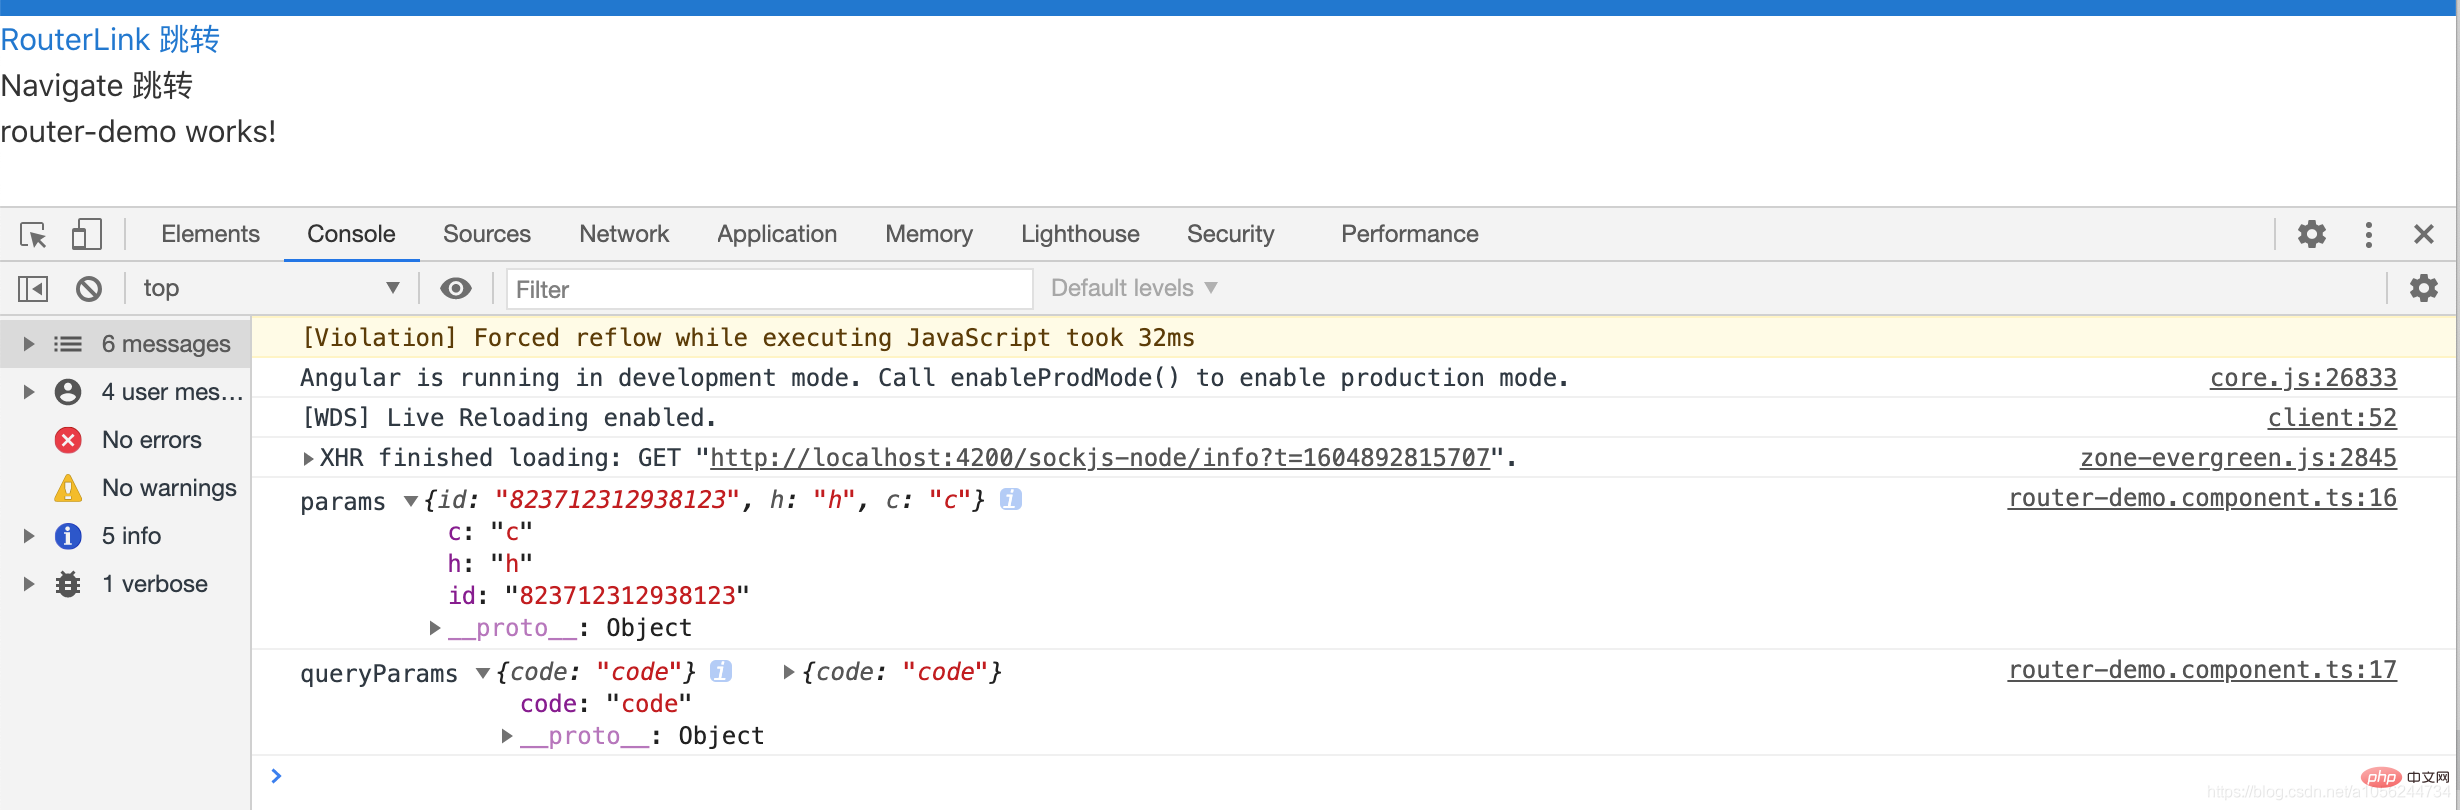This screenshot has width=2460, height=810.
Task: Select the No errors filter
Action: click(151, 440)
